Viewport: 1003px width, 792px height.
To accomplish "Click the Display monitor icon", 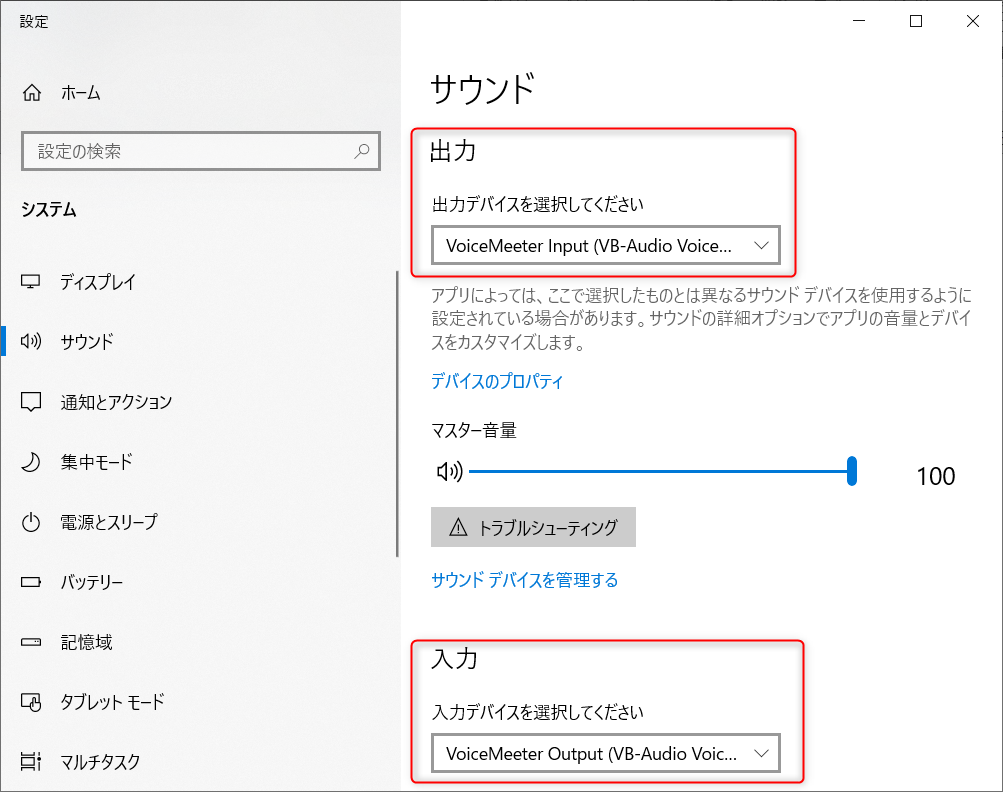I will point(31,281).
